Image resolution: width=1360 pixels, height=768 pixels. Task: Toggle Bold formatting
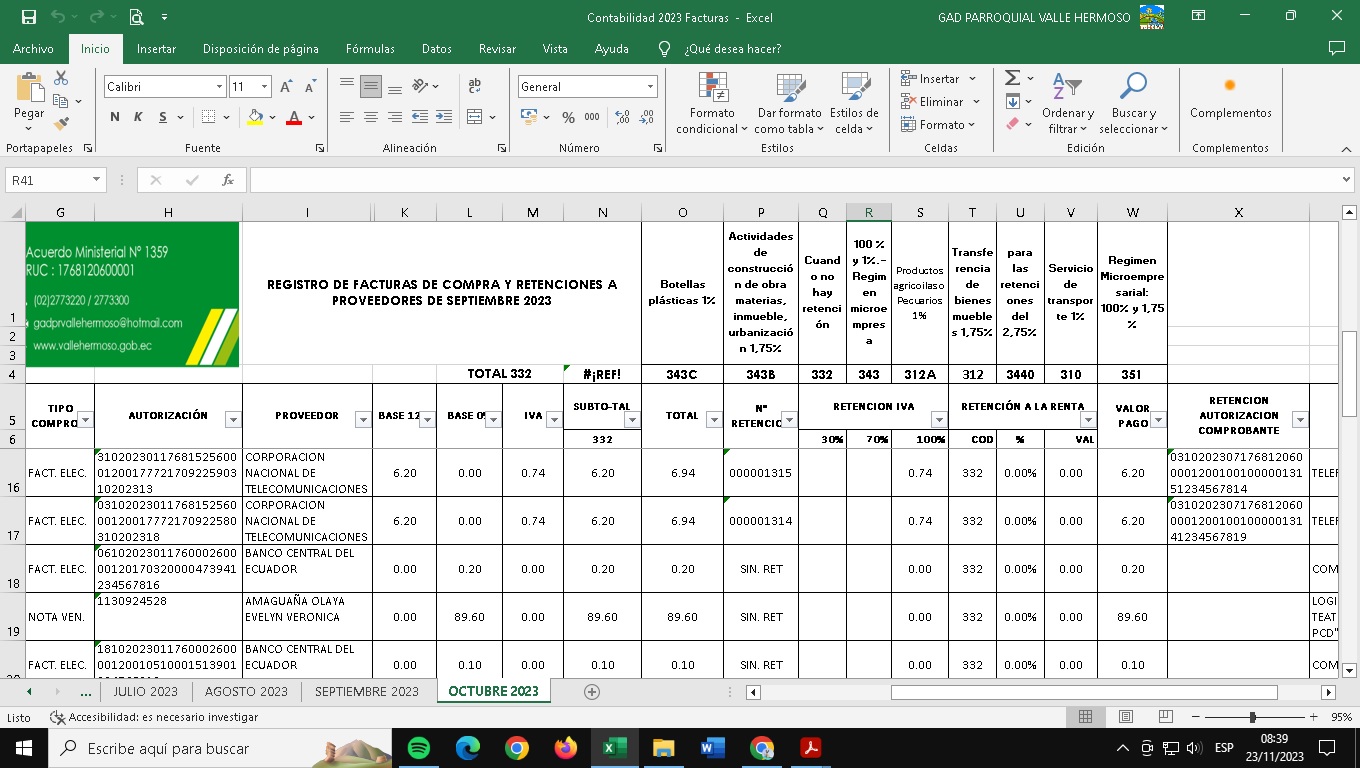tap(115, 118)
